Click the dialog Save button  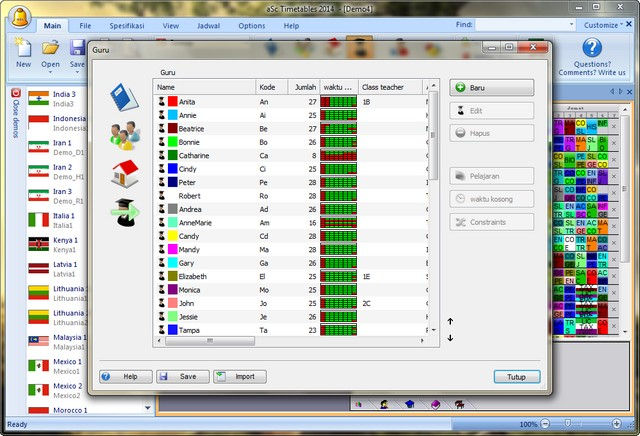[x=183, y=376]
